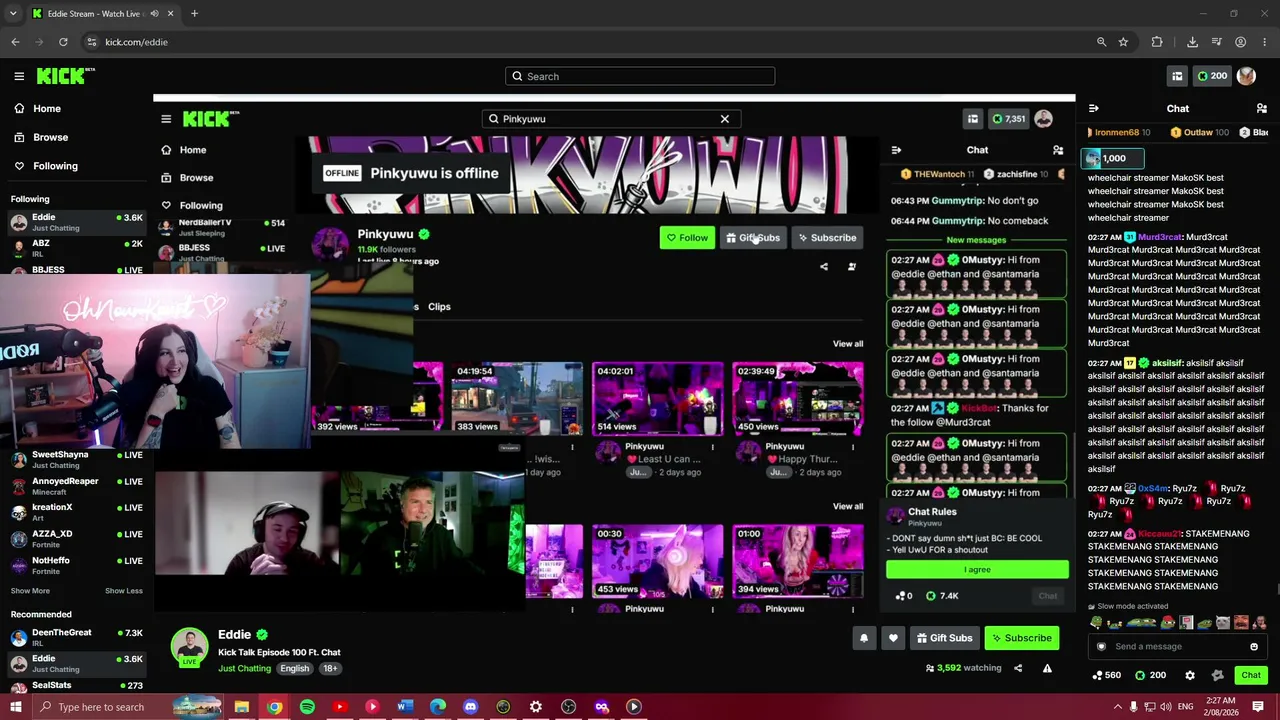Screen dimensions: 1280x720
Task: Share Eddie's stream via share icon
Action: tap(1018, 668)
